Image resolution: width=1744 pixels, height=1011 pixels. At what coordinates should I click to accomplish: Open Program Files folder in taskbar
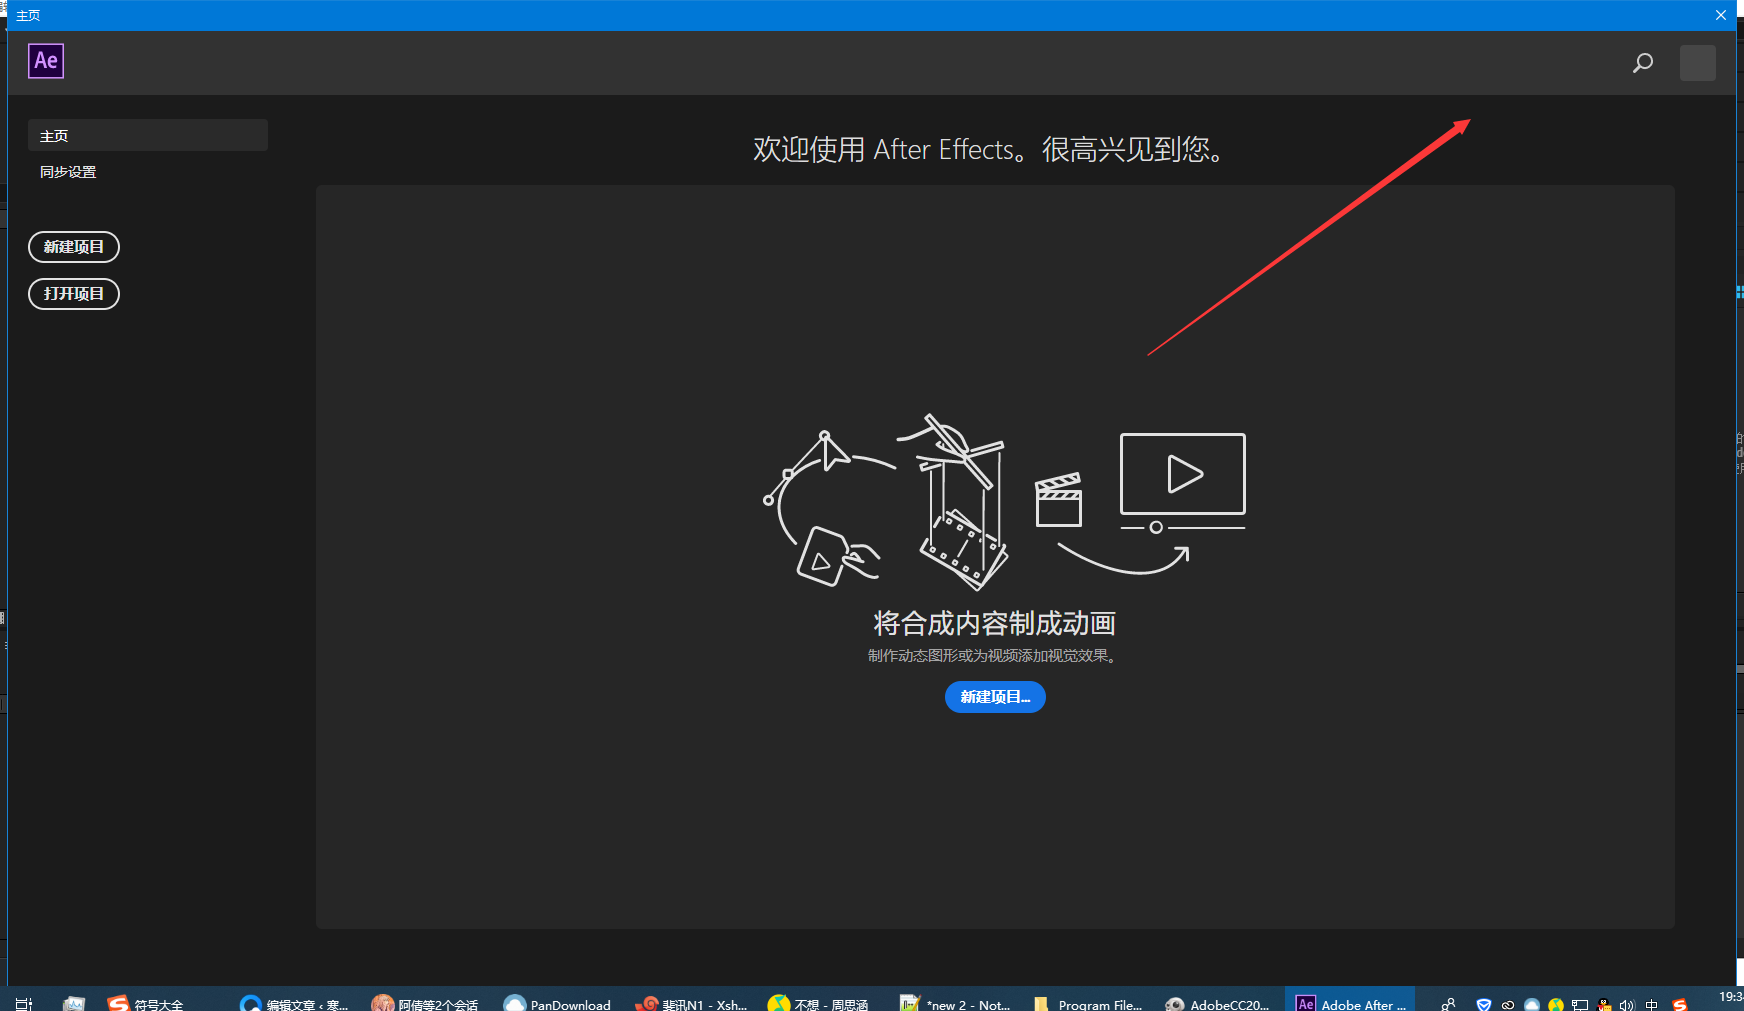click(x=1088, y=1004)
